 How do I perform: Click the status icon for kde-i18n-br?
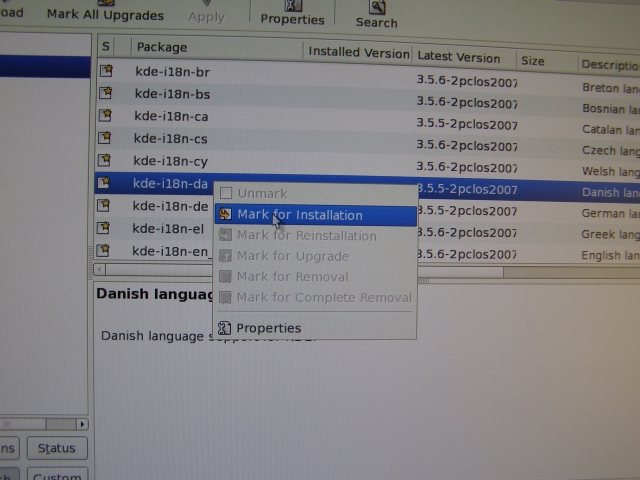[107, 71]
